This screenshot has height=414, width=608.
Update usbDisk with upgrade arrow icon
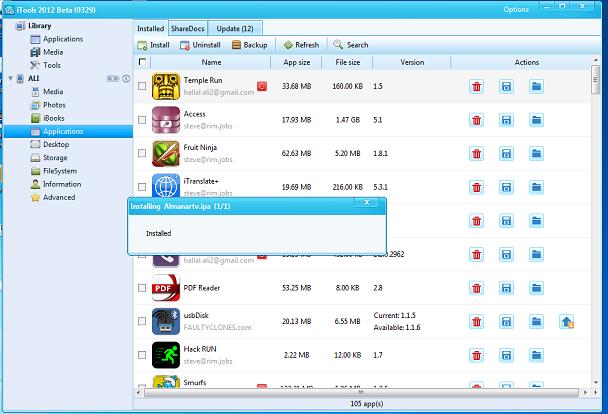567,321
